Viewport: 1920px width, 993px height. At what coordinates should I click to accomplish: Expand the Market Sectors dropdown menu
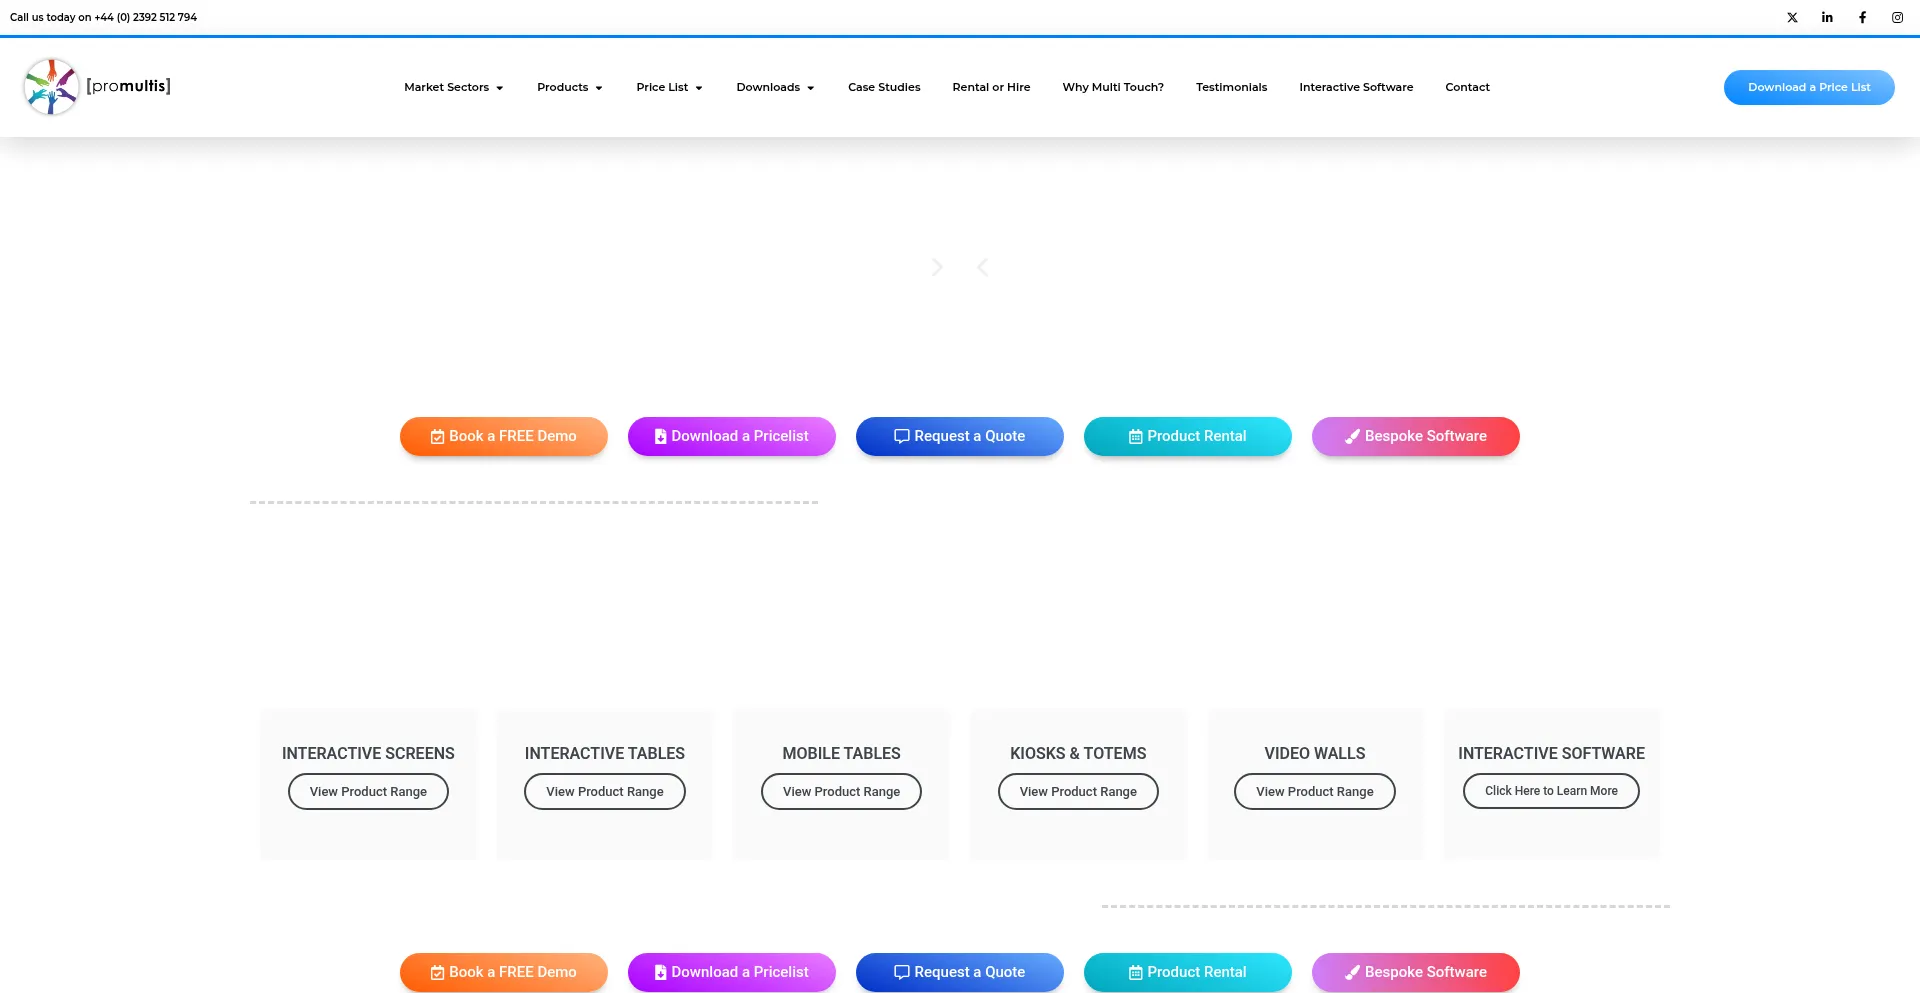pos(453,87)
